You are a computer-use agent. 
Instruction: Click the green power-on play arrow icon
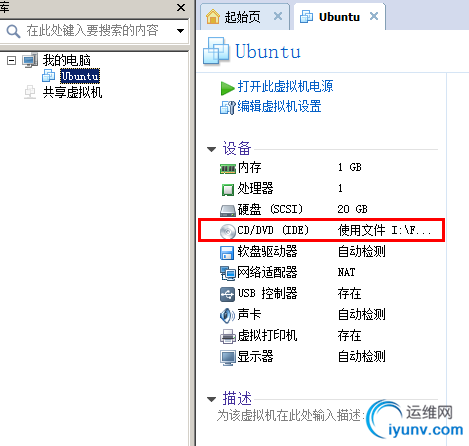227,88
